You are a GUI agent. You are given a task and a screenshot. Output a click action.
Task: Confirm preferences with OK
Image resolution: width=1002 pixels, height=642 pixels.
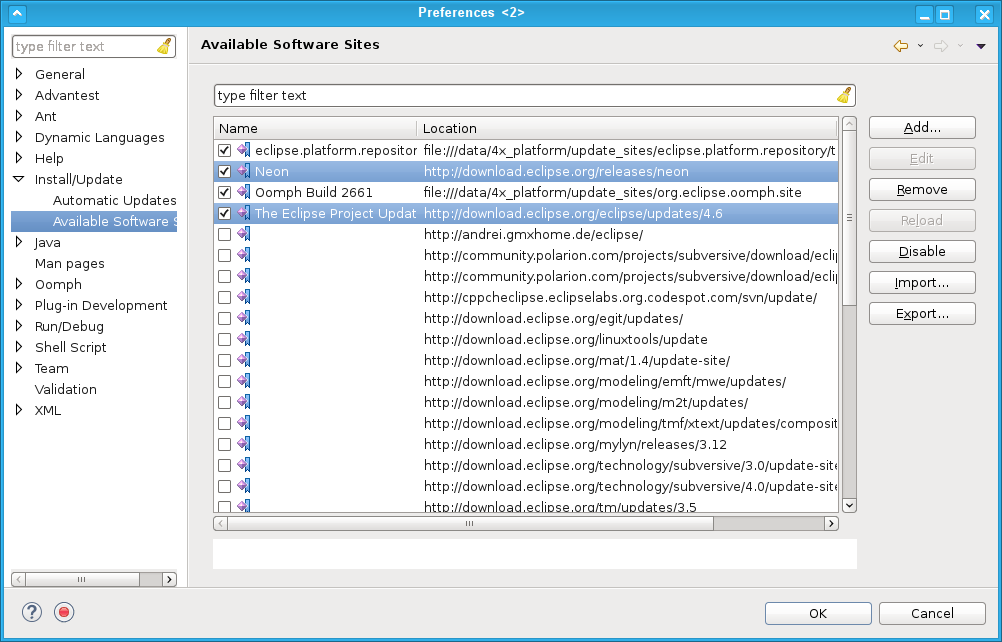pos(818,613)
